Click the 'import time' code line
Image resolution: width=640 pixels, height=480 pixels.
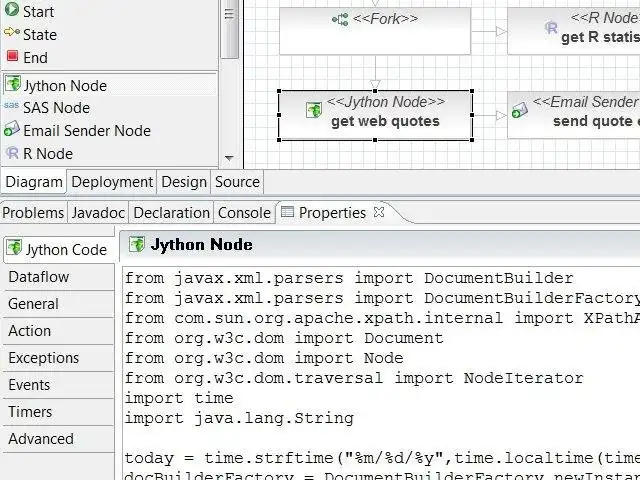(179, 398)
